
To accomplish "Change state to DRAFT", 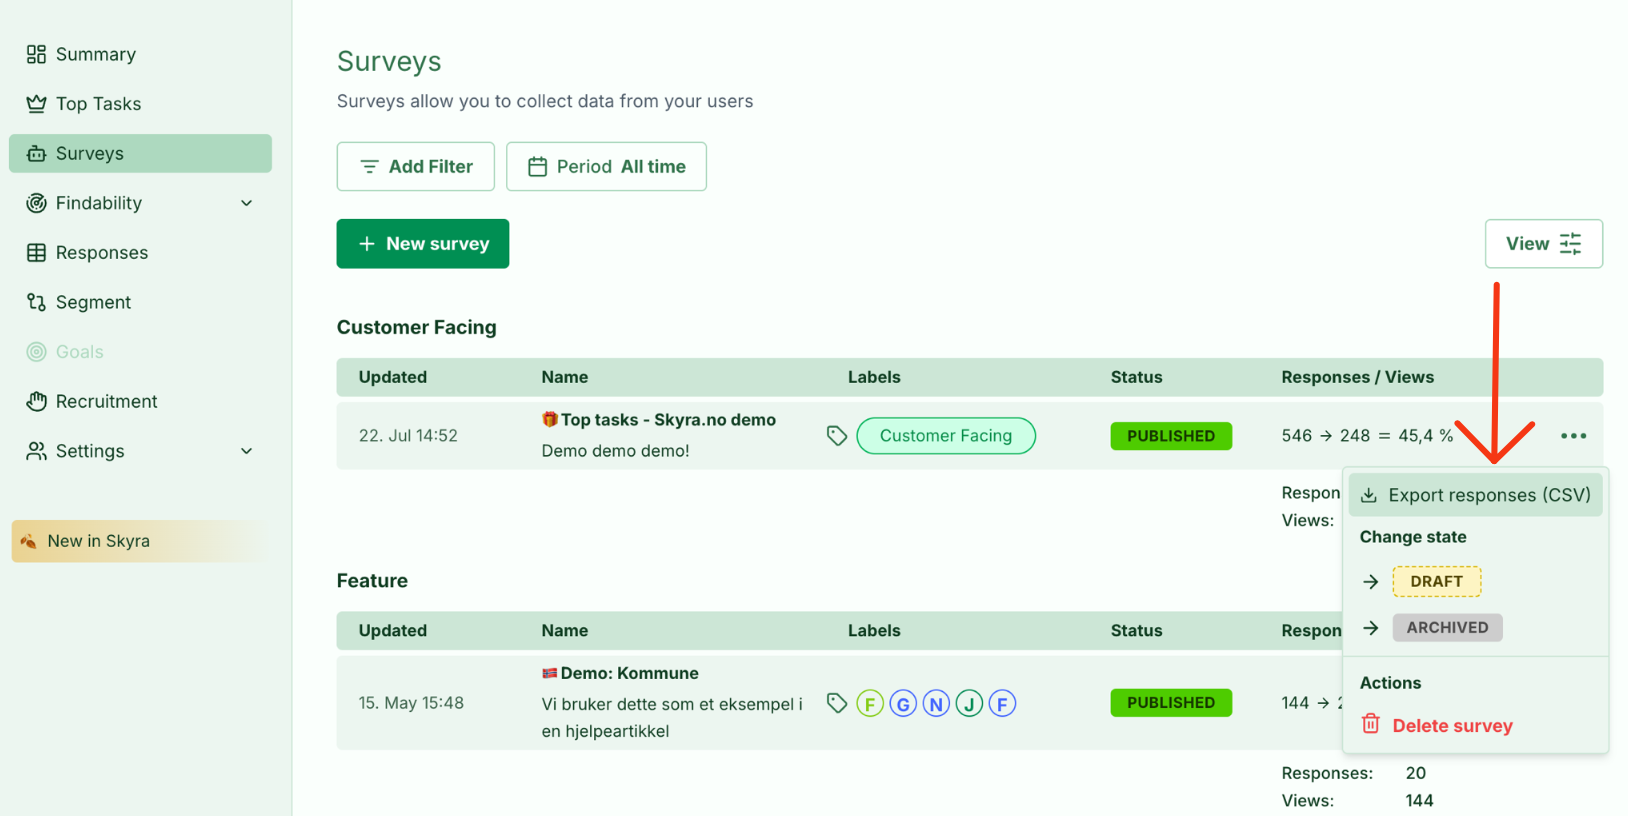I will [1436, 581].
